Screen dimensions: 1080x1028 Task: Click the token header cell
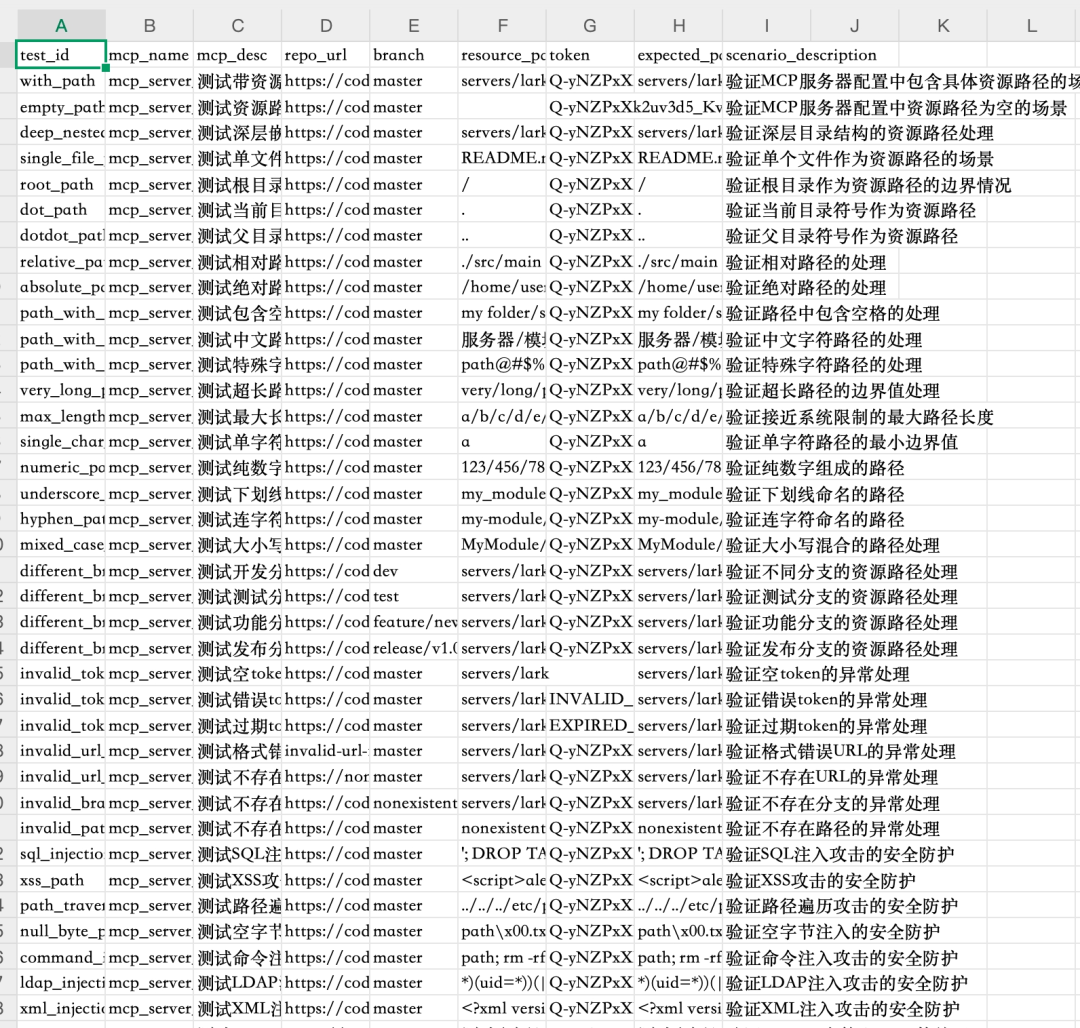590,55
